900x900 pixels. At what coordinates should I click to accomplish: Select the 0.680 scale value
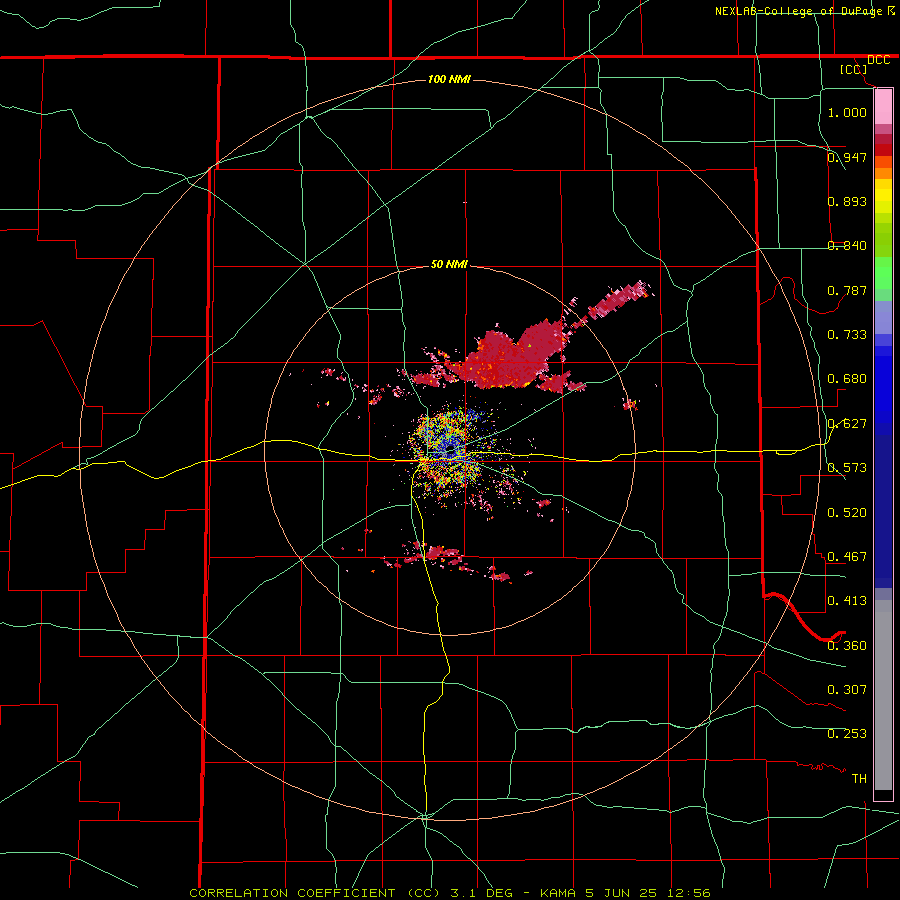coord(847,378)
